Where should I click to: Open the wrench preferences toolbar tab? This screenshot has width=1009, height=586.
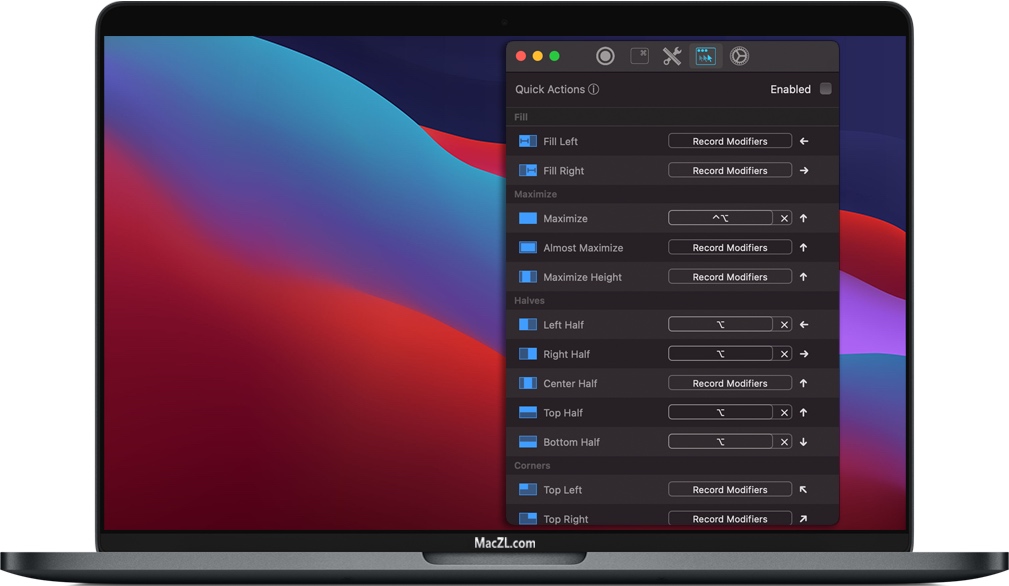tap(673, 56)
